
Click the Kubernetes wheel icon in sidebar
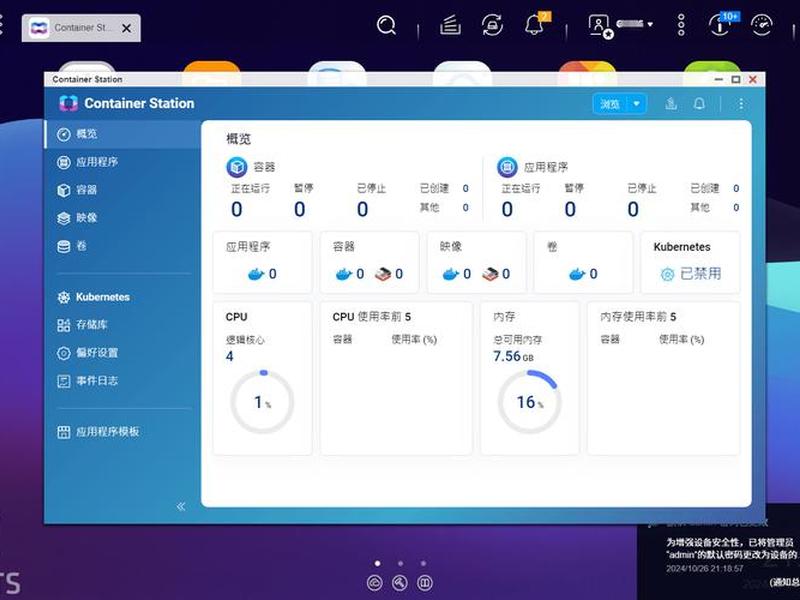[64, 297]
